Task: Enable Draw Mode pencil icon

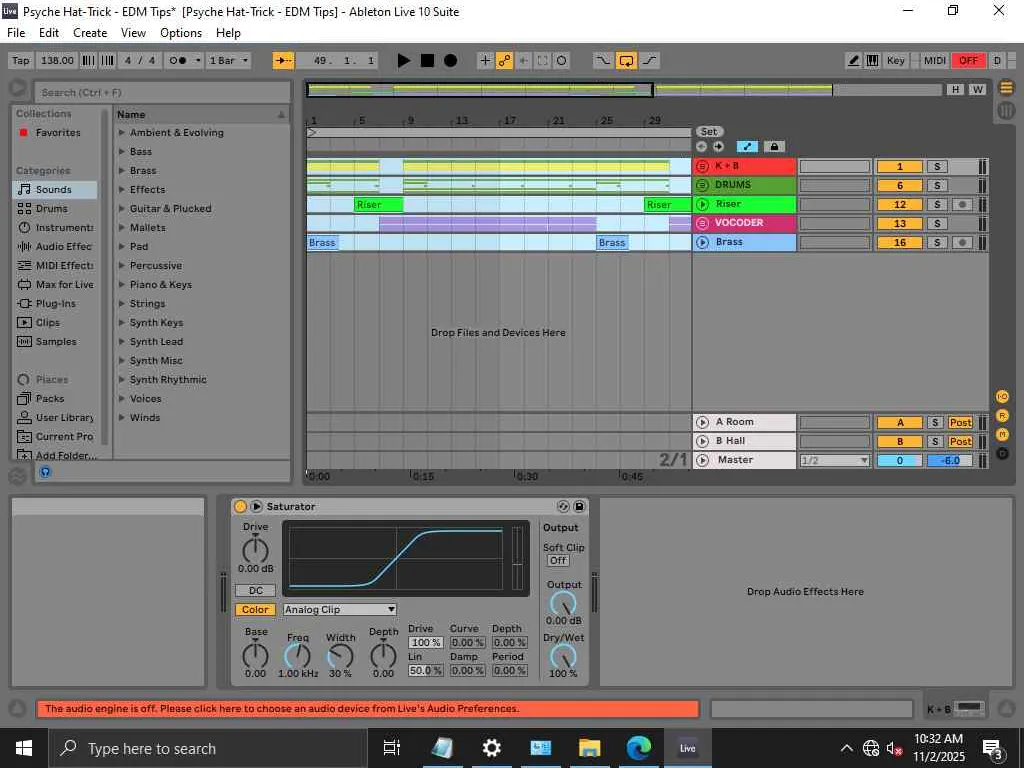Action: click(853, 61)
